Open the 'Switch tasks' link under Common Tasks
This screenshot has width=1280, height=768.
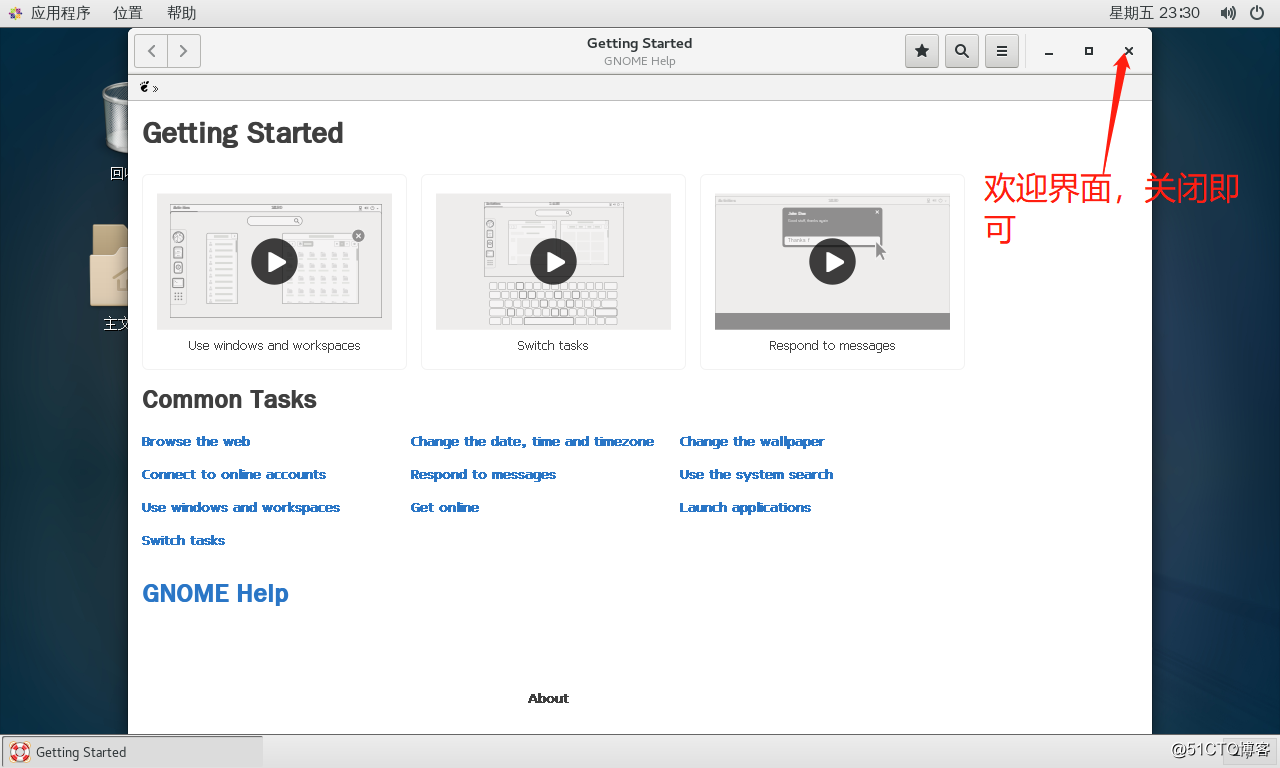click(183, 540)
